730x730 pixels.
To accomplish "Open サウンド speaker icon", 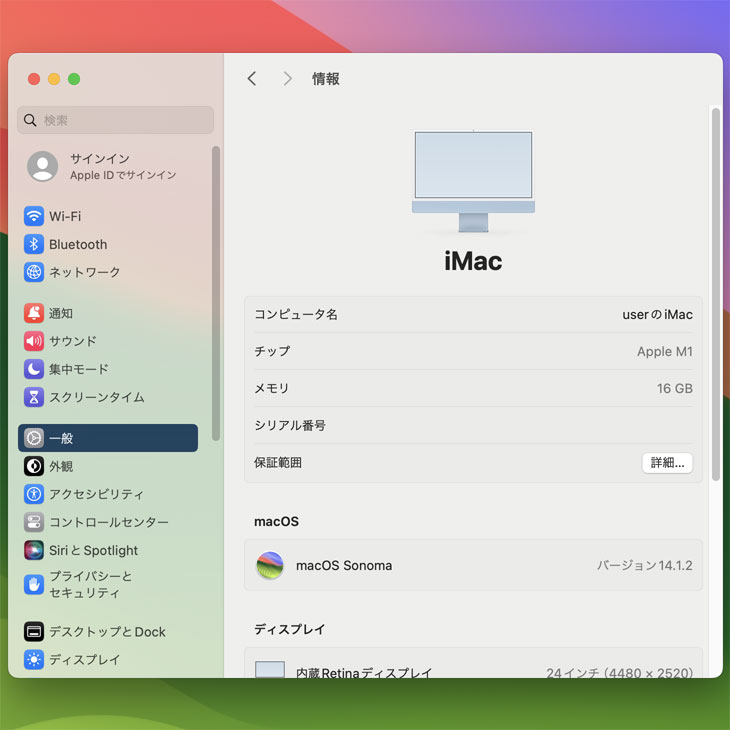I will pyautogui.click(x=34, y=341).
